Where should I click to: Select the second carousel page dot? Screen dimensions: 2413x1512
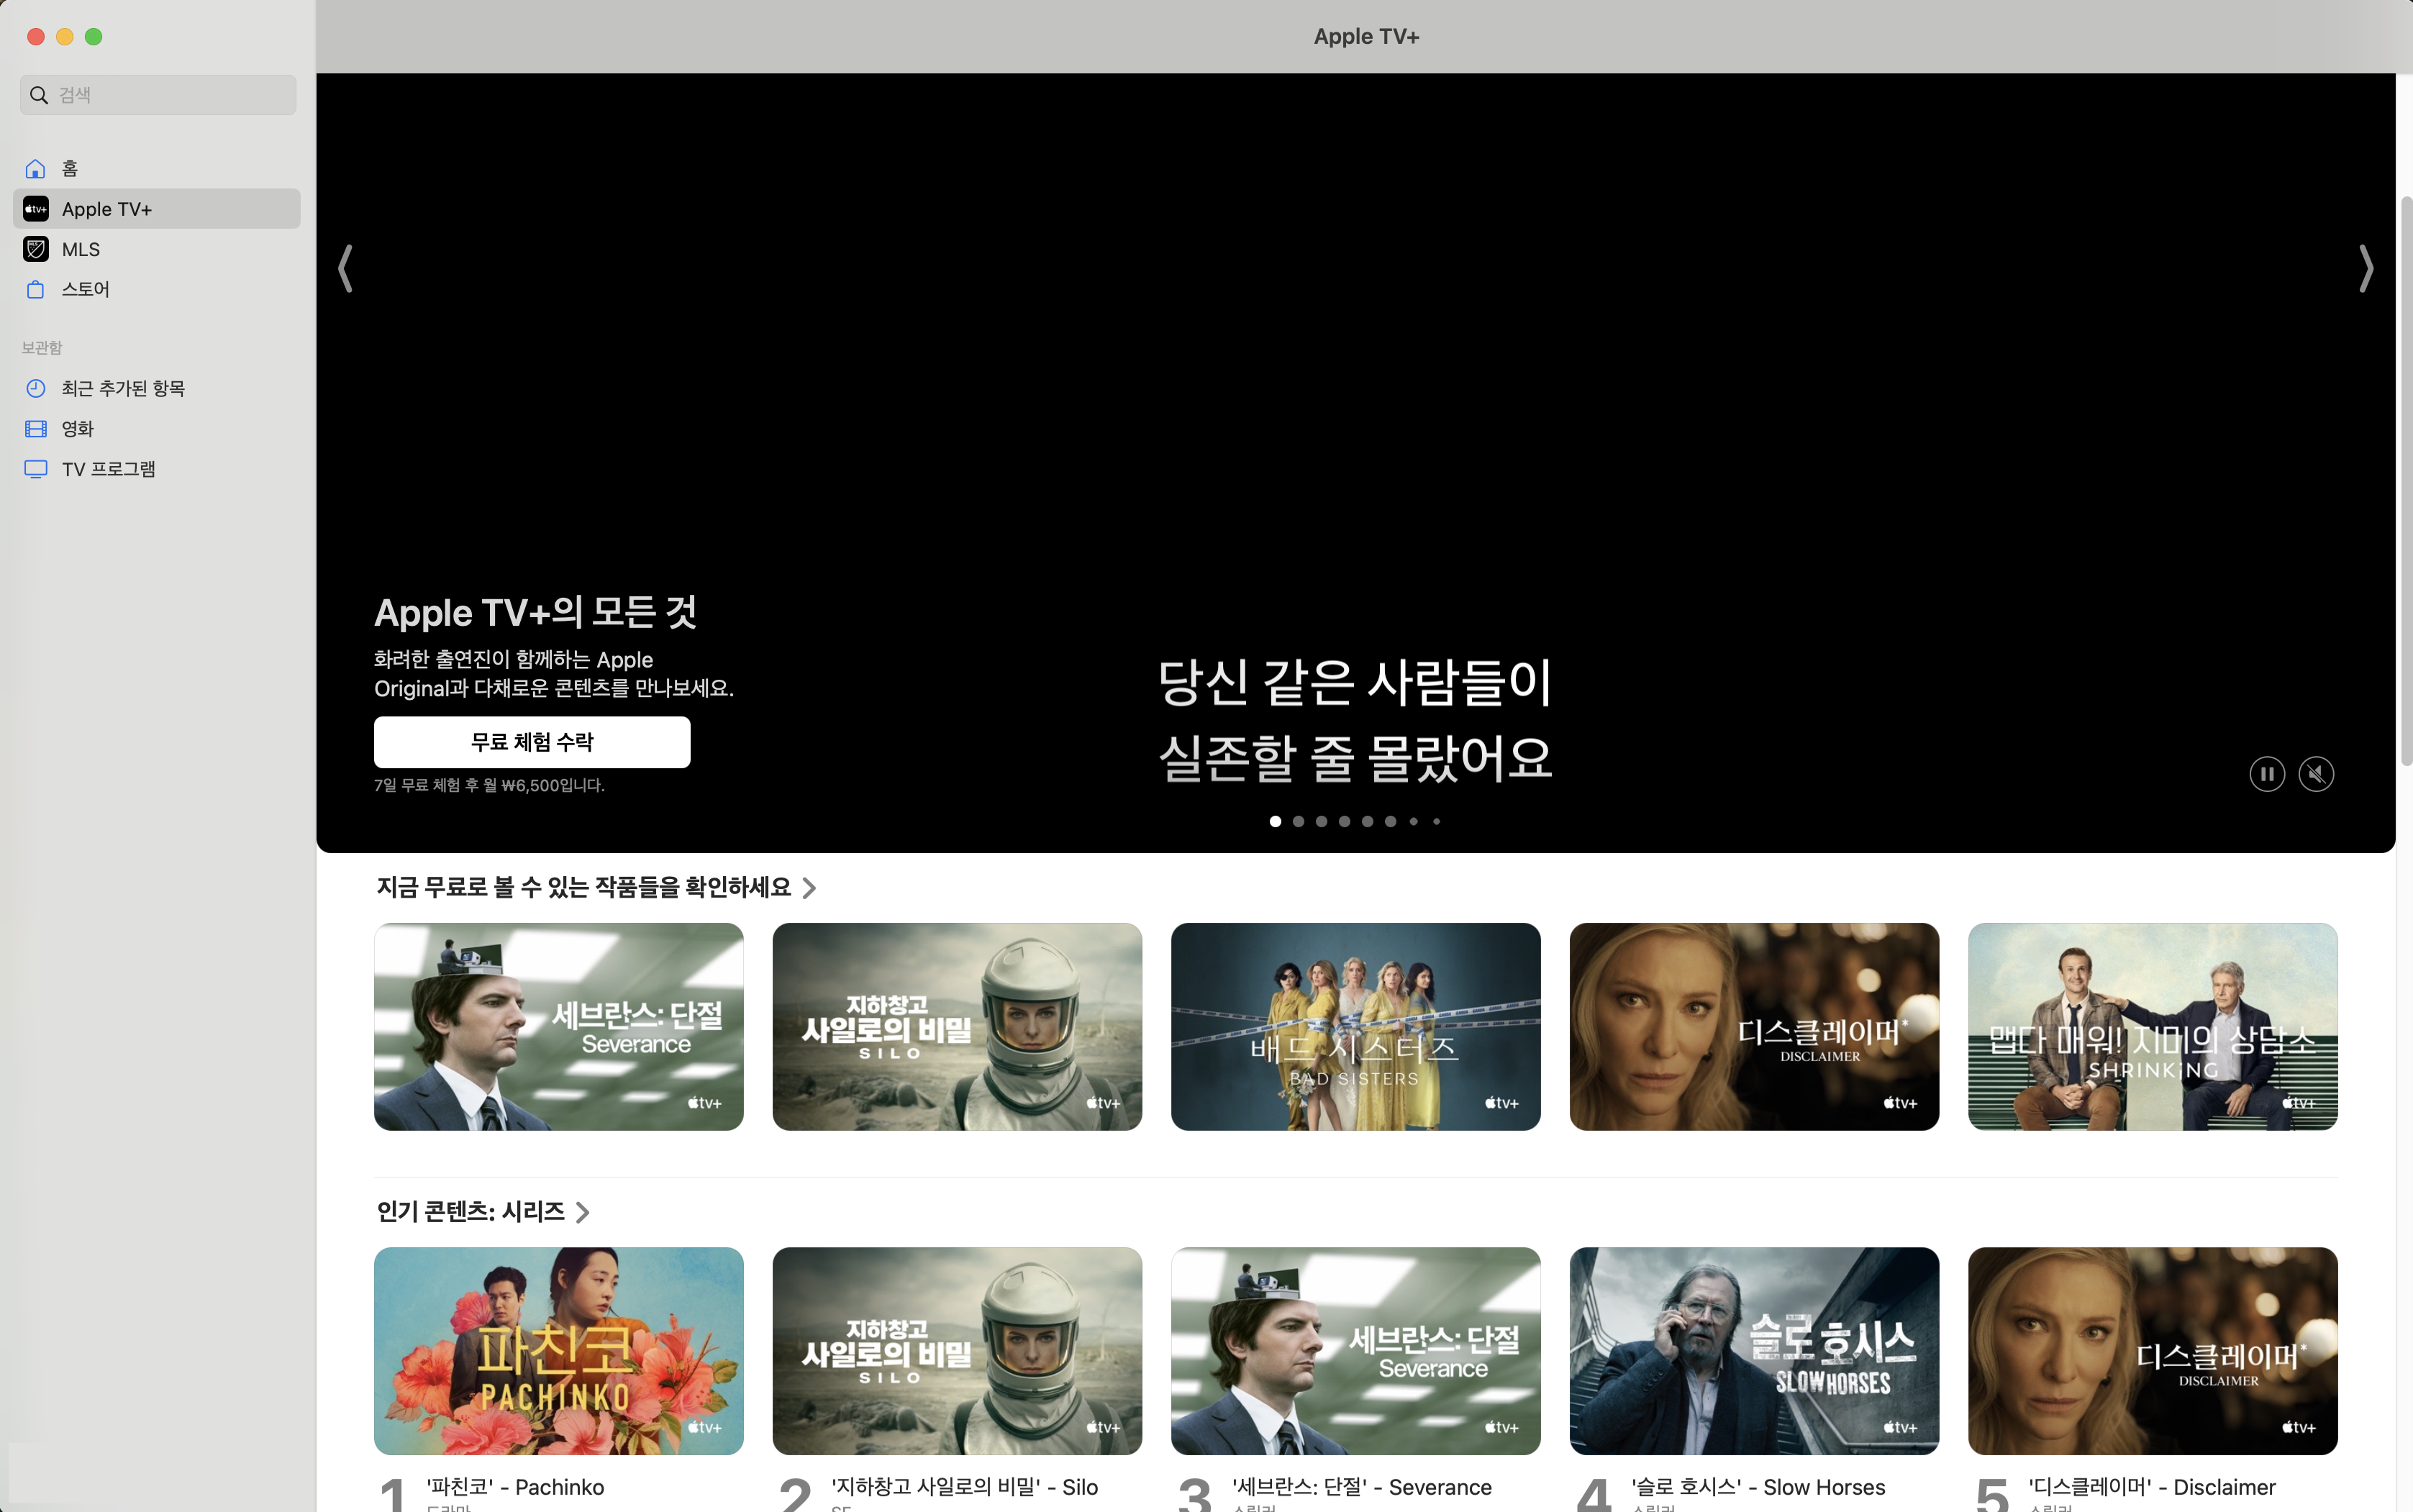1298,821
